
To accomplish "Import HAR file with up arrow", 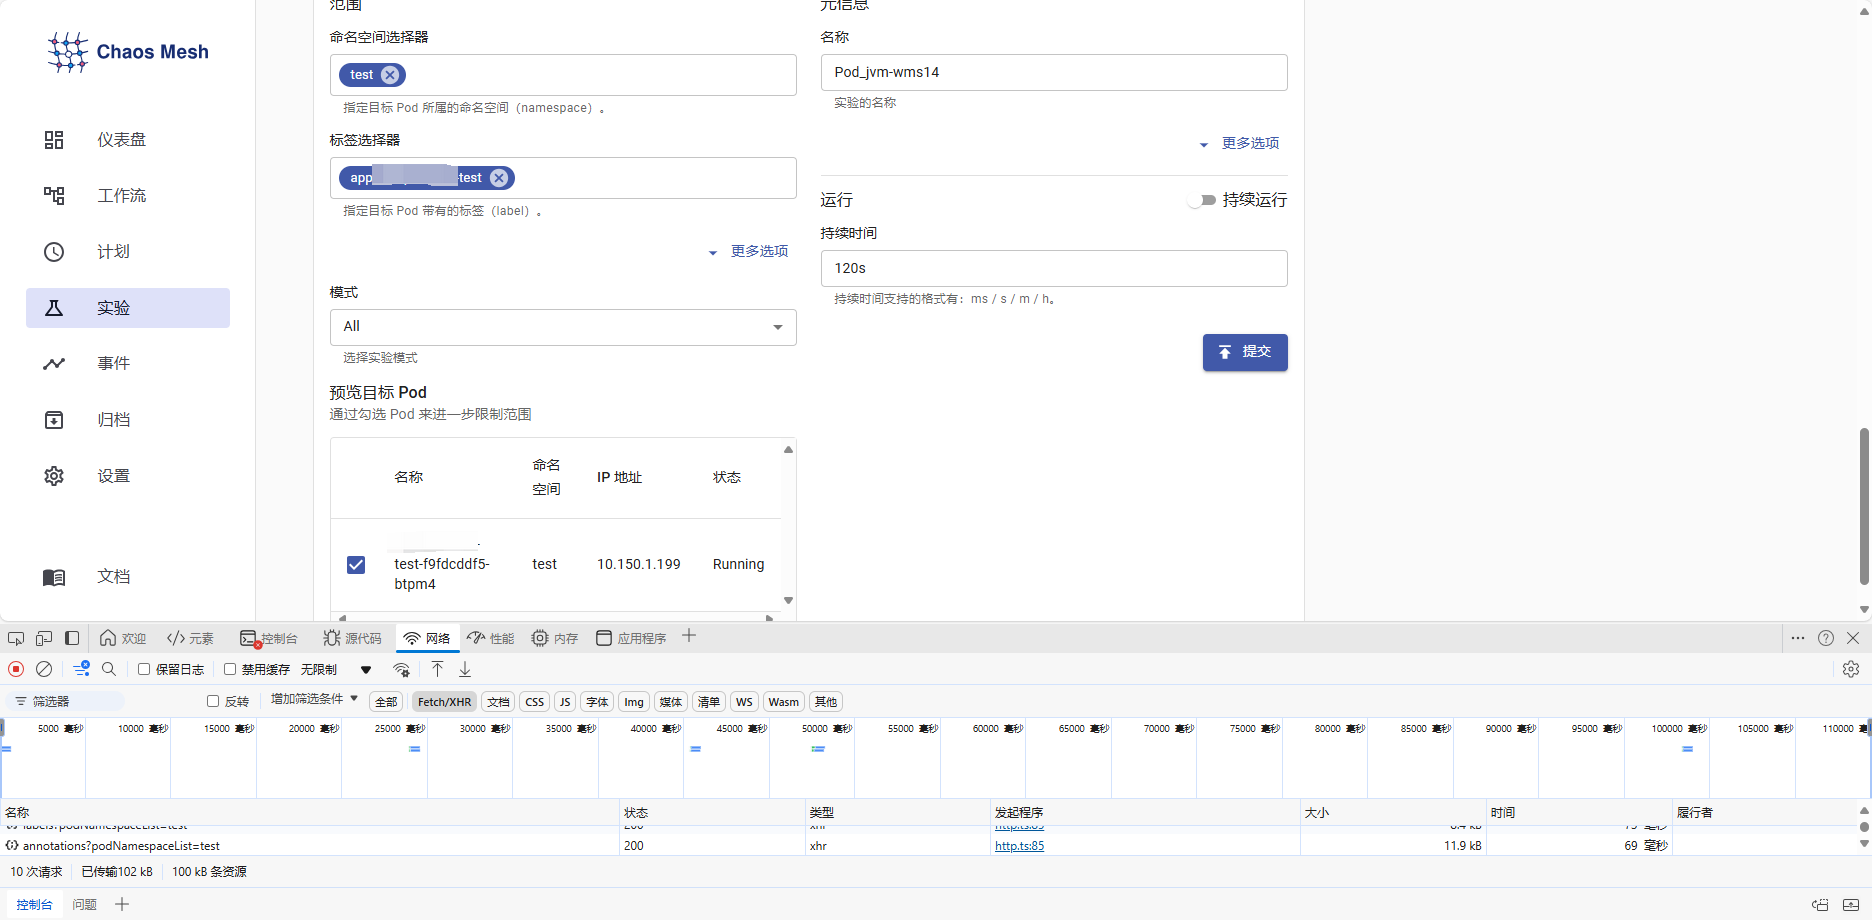I will pyautogui.click(x=438, y=669).
